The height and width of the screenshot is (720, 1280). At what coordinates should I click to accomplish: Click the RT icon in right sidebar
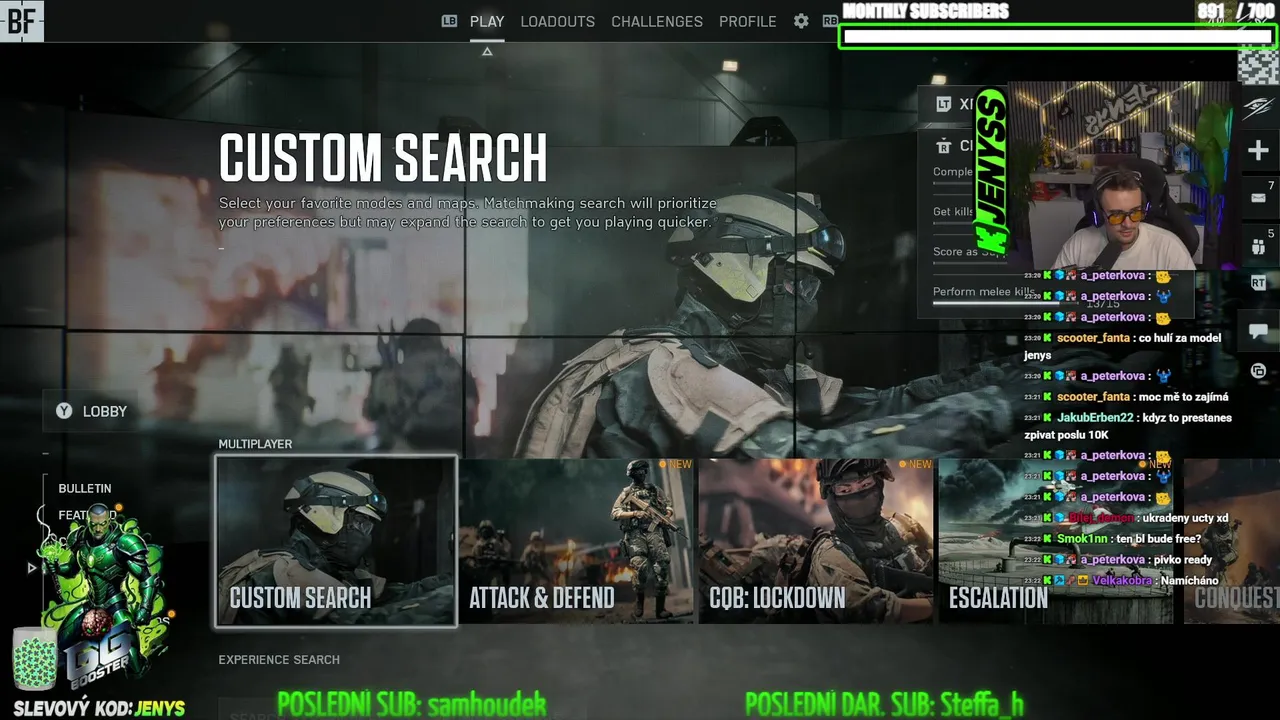[x=1258, y=284]
